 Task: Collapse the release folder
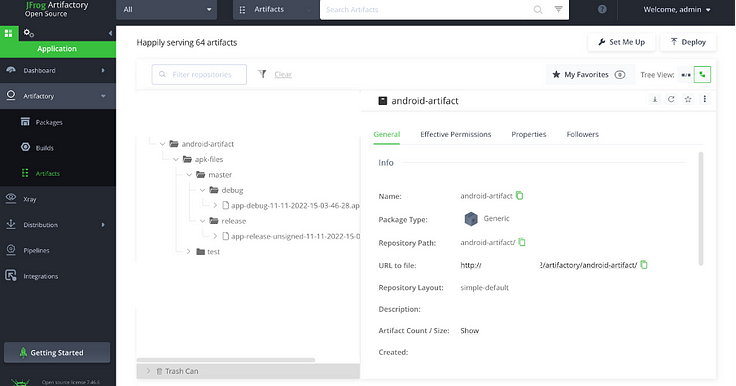tap(202, 221)
